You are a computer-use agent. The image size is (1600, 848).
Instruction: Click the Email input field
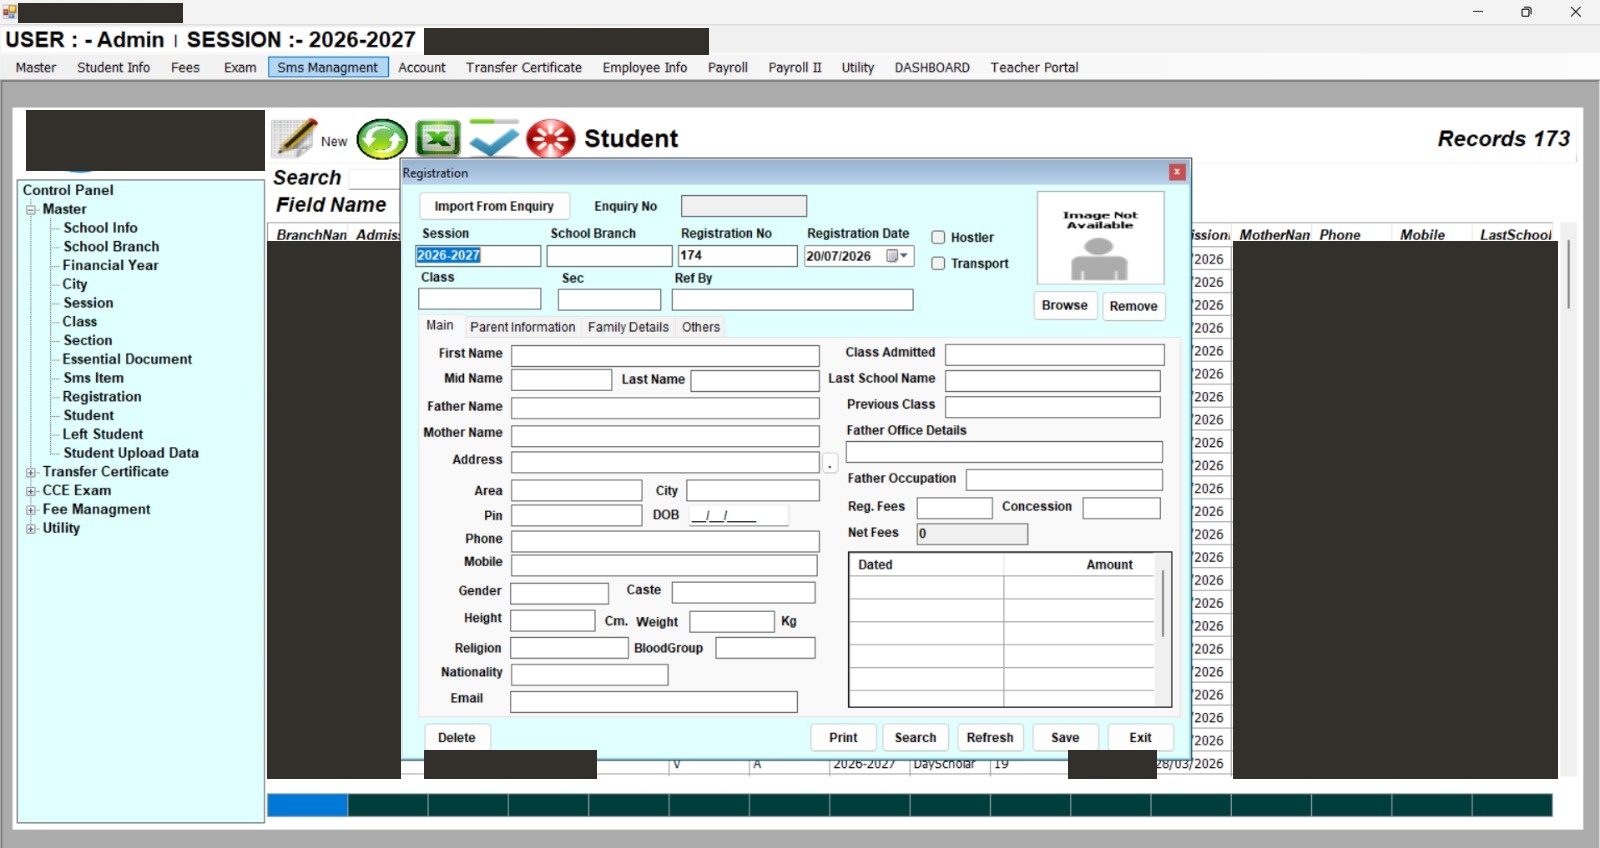[x=654, y=701]
